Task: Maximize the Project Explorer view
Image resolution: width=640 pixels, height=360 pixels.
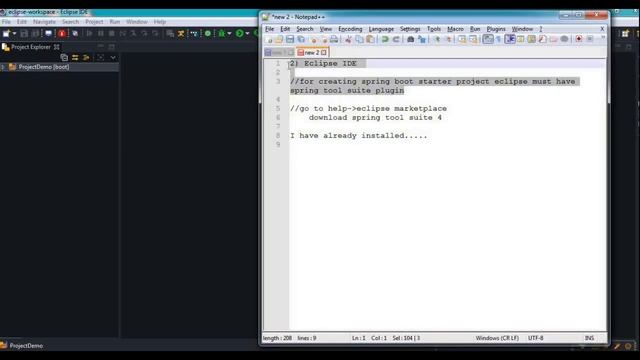Action: [x=111, y=47]
